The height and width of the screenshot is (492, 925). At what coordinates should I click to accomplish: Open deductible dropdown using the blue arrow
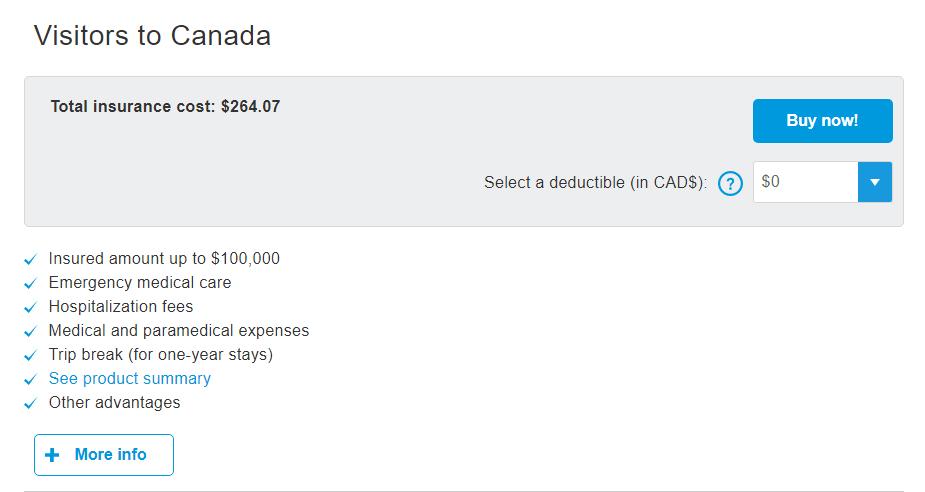click(x=875, y=182)
